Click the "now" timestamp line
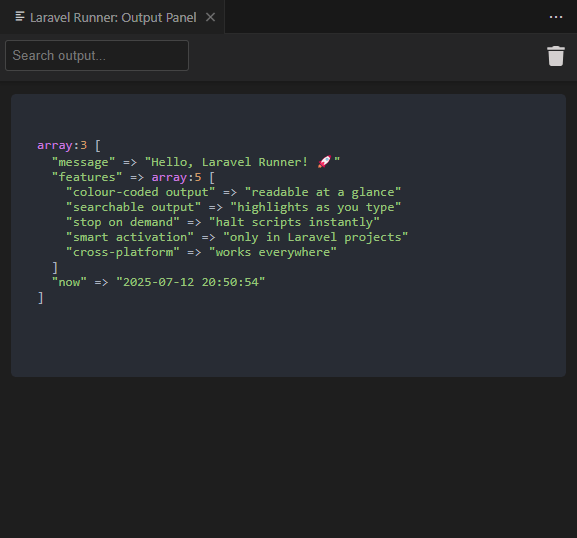The image size is (577, 538). tap(158, 282)
